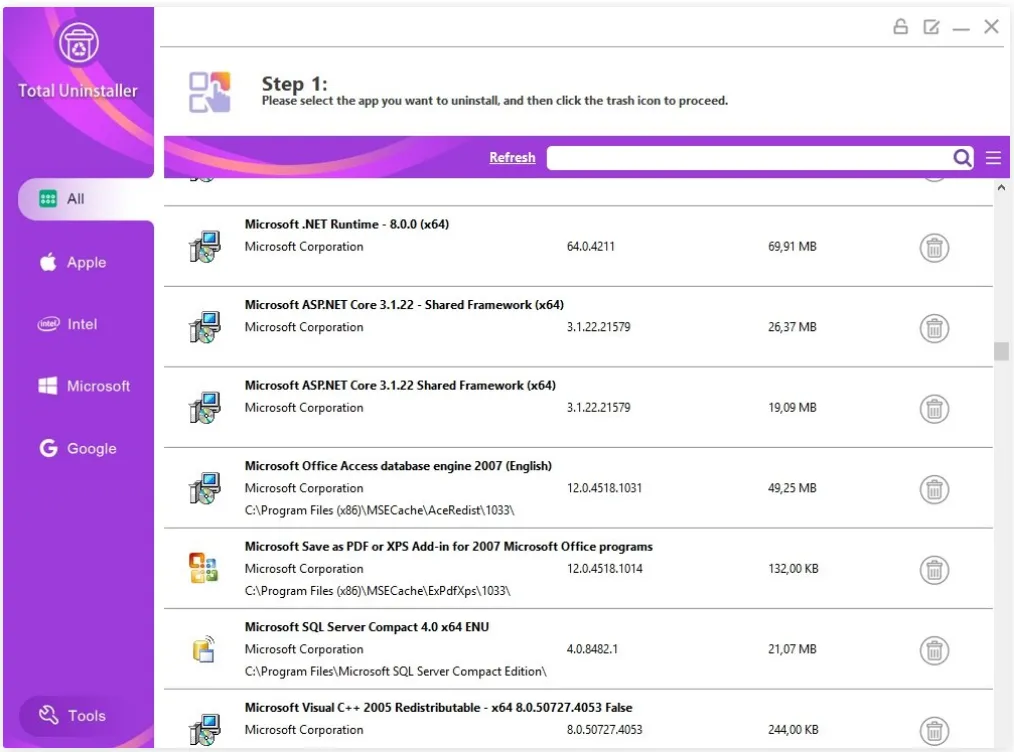Click trash icon for SQL Server Compact 4.0

[933, 650]
